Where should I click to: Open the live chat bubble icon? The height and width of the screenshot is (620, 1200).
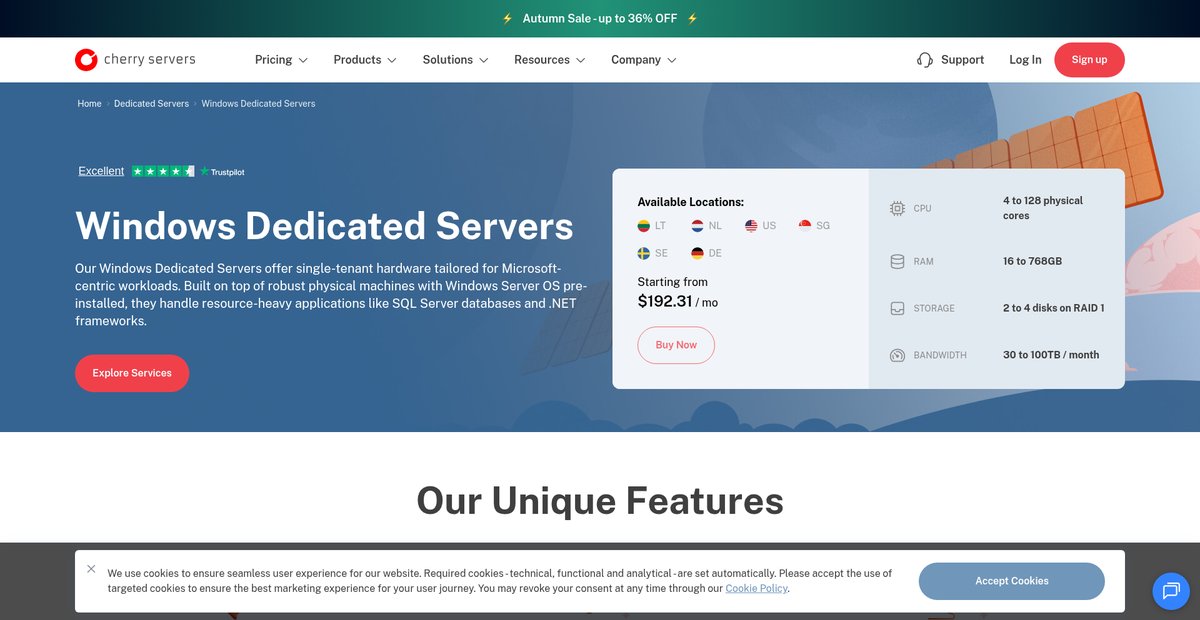point(1171,591)
